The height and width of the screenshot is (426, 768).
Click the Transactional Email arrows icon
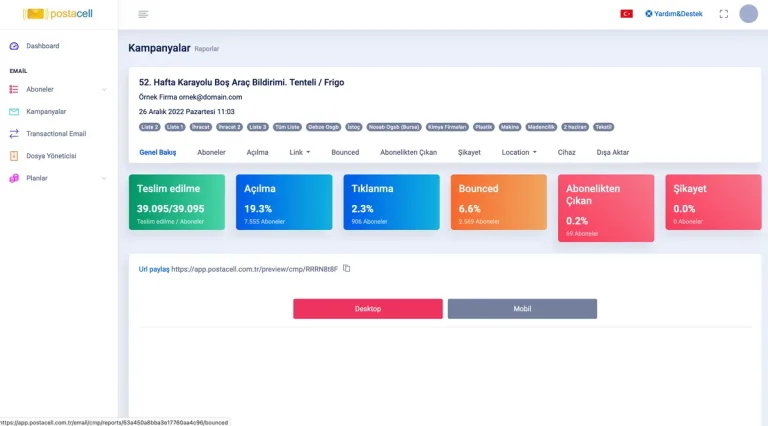coord(14,134)
